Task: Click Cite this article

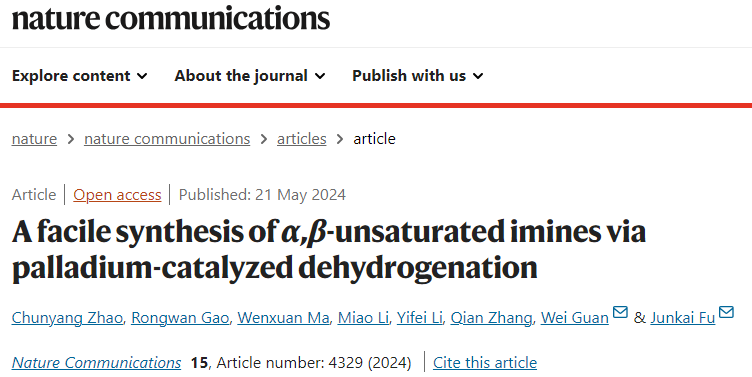Action: click(x=485, y=363)
